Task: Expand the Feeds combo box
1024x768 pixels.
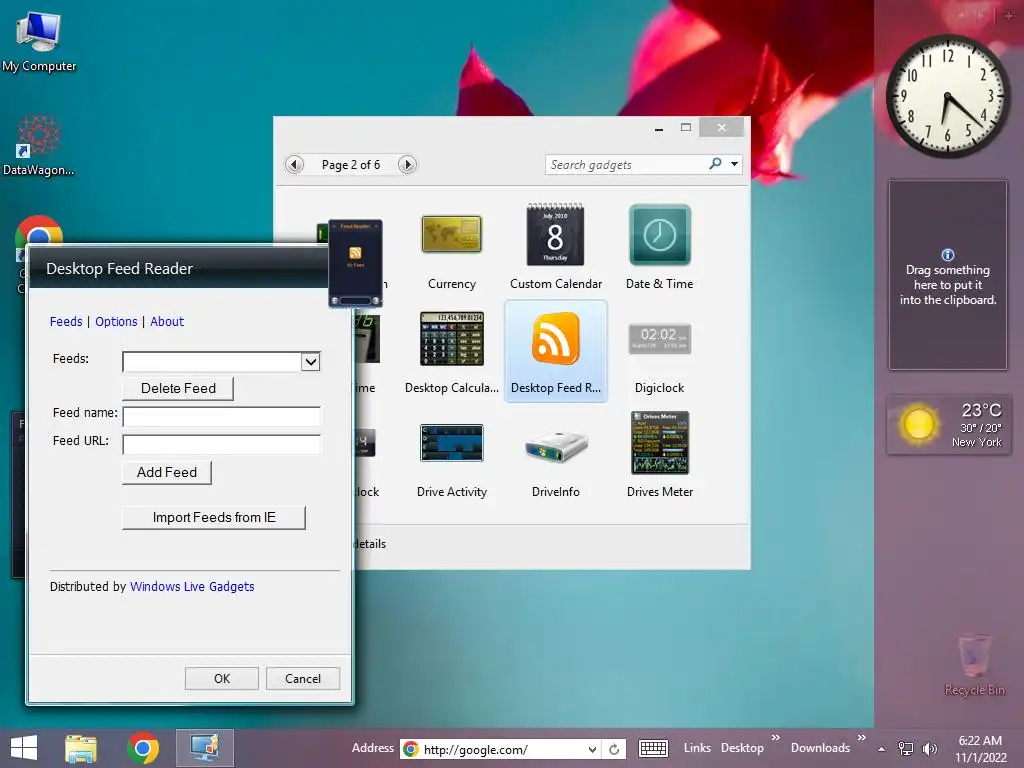Action: (x=311, y=362)
